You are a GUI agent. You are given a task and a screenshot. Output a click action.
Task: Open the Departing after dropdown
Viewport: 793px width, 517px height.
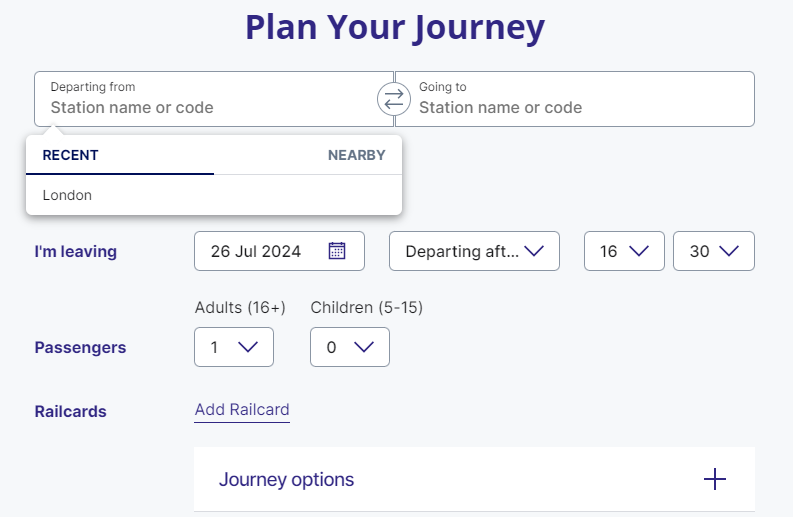coord(474,251)
